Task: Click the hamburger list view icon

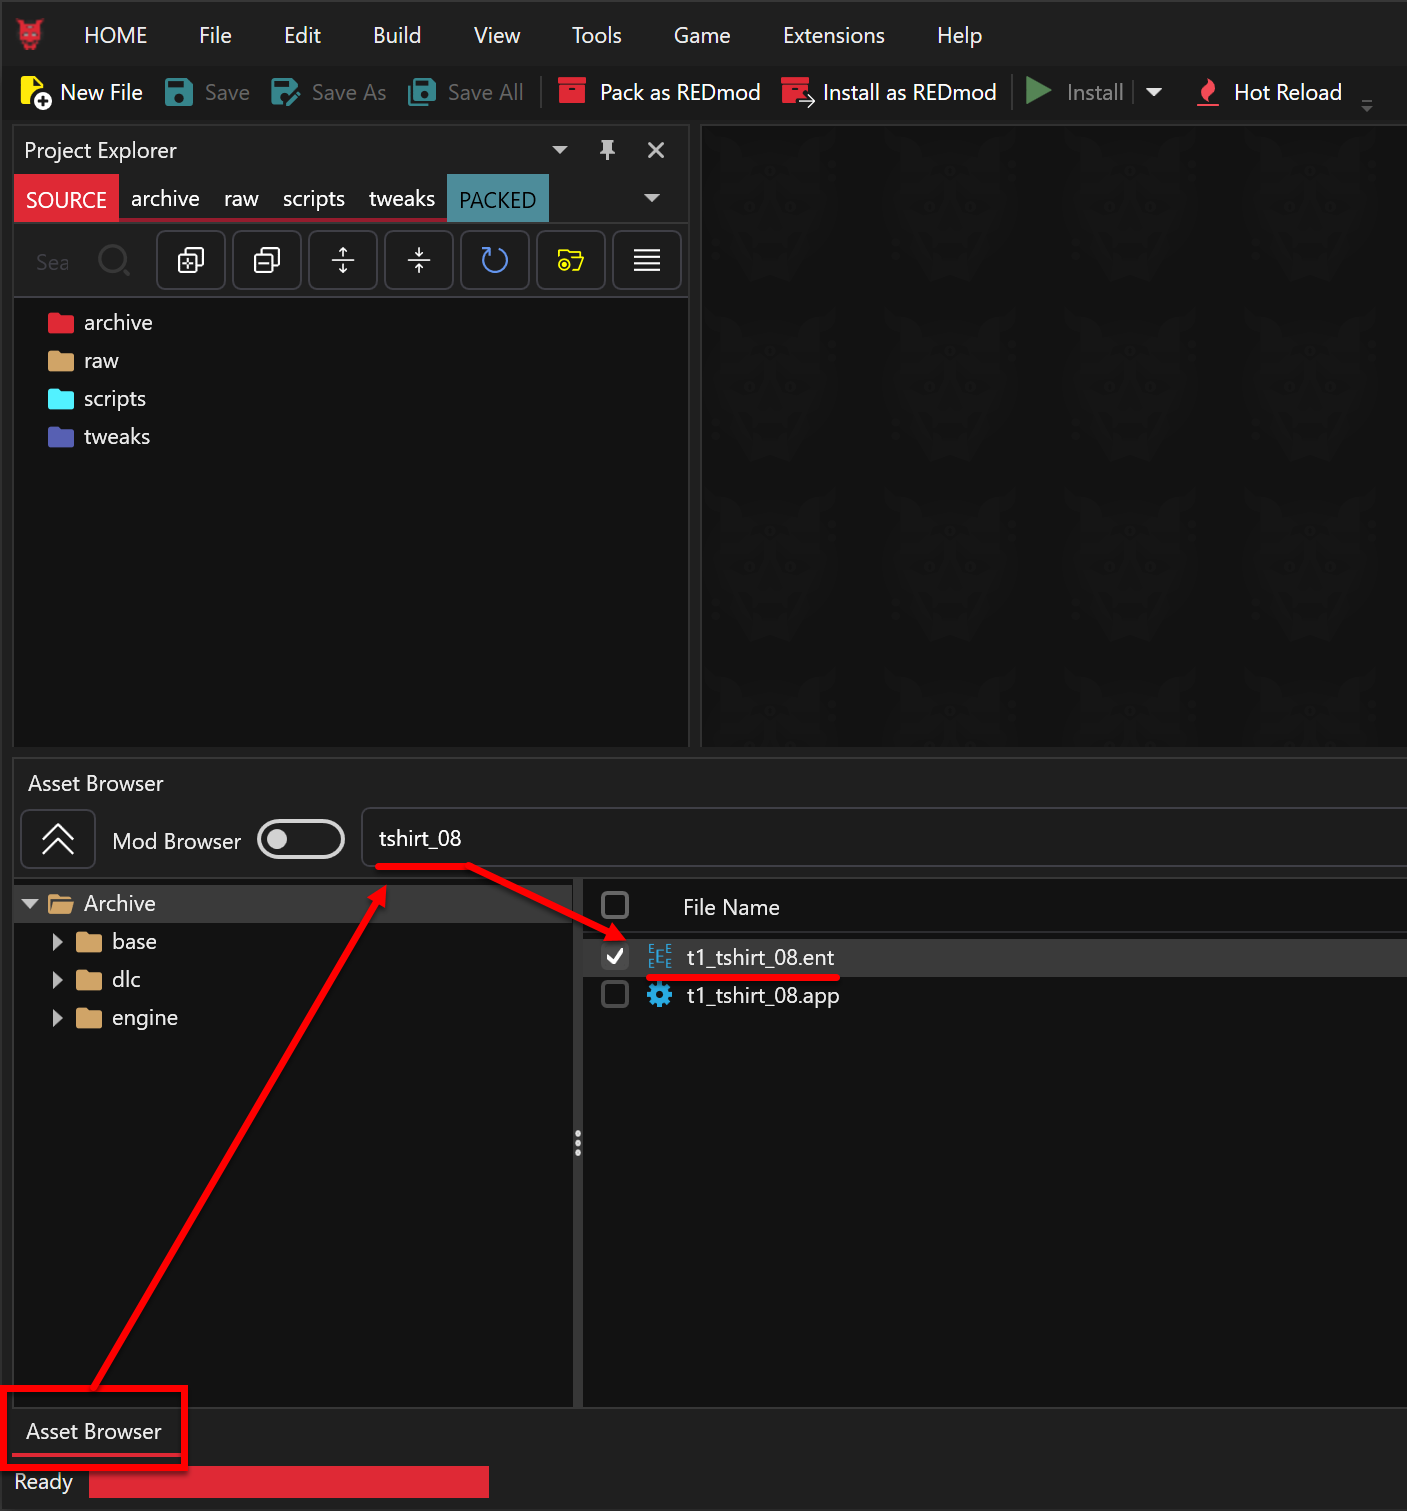Action: click(647, 260)
